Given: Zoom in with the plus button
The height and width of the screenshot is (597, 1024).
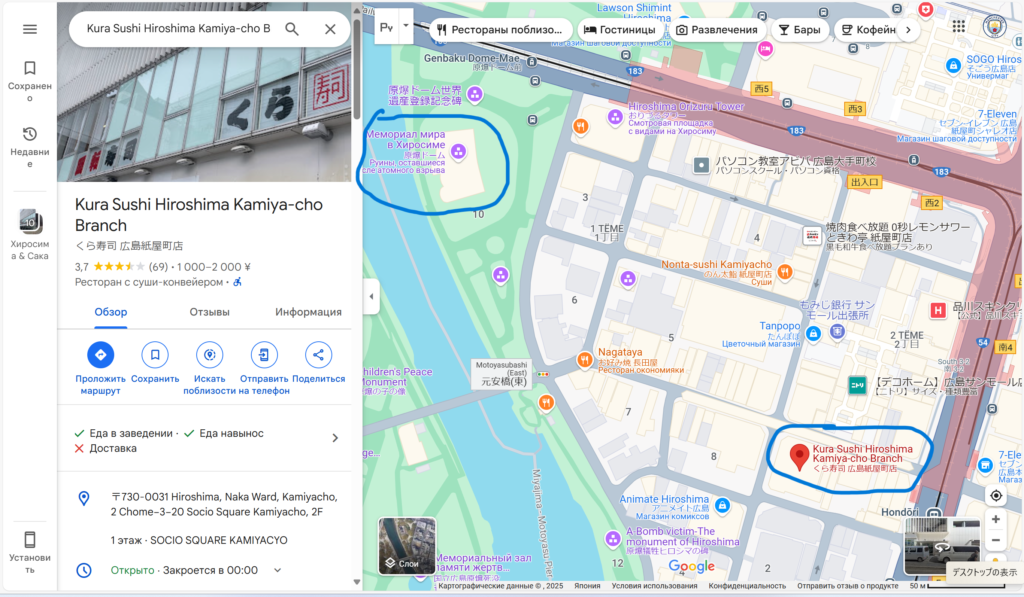Looking at the screenshot, I should coord(996,519).
